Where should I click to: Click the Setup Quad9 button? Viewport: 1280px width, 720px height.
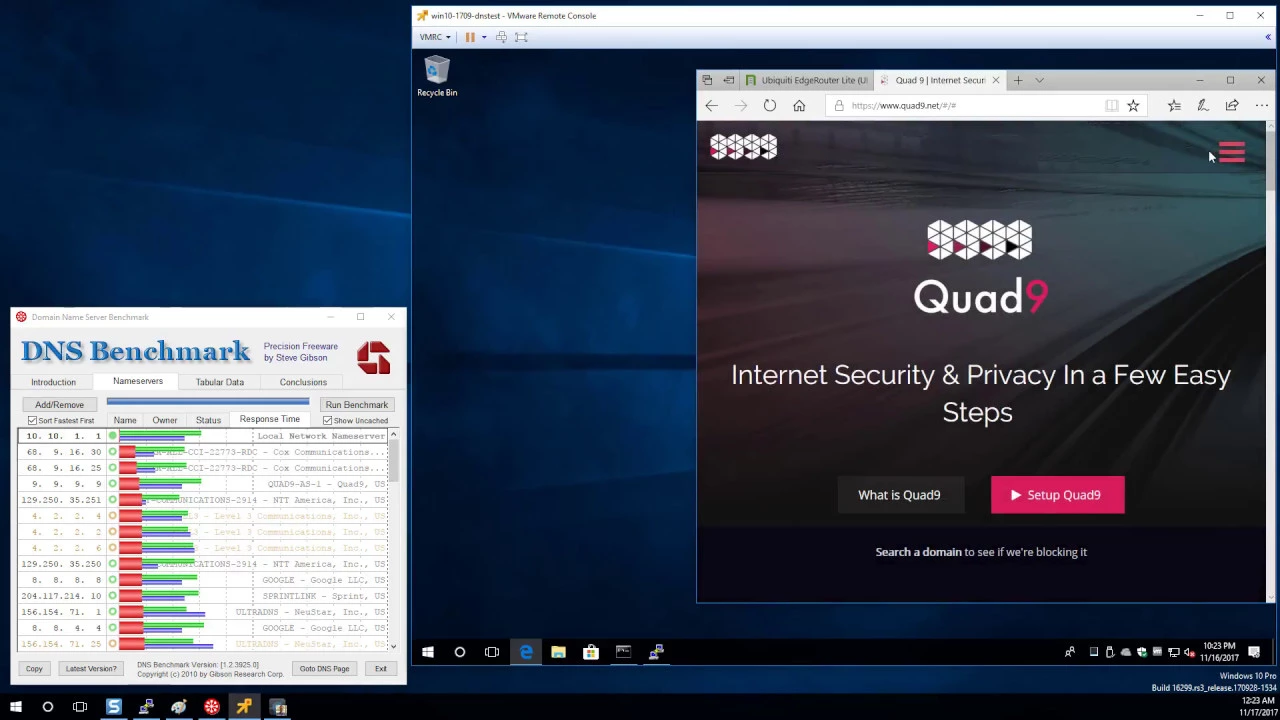1057,495
